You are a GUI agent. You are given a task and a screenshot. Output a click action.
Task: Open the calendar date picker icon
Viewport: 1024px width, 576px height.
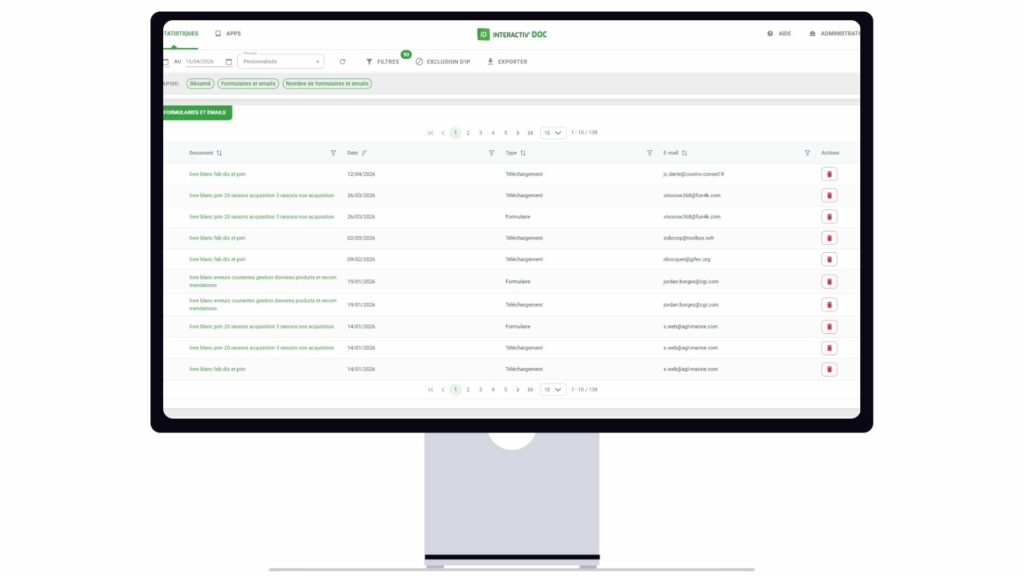[x=231, y=61]
